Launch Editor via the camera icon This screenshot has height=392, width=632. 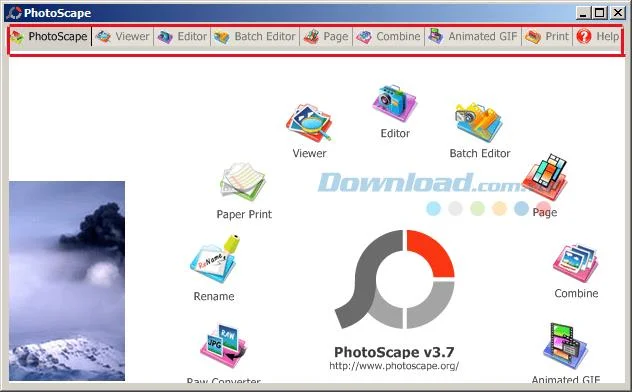pos(394,103)
